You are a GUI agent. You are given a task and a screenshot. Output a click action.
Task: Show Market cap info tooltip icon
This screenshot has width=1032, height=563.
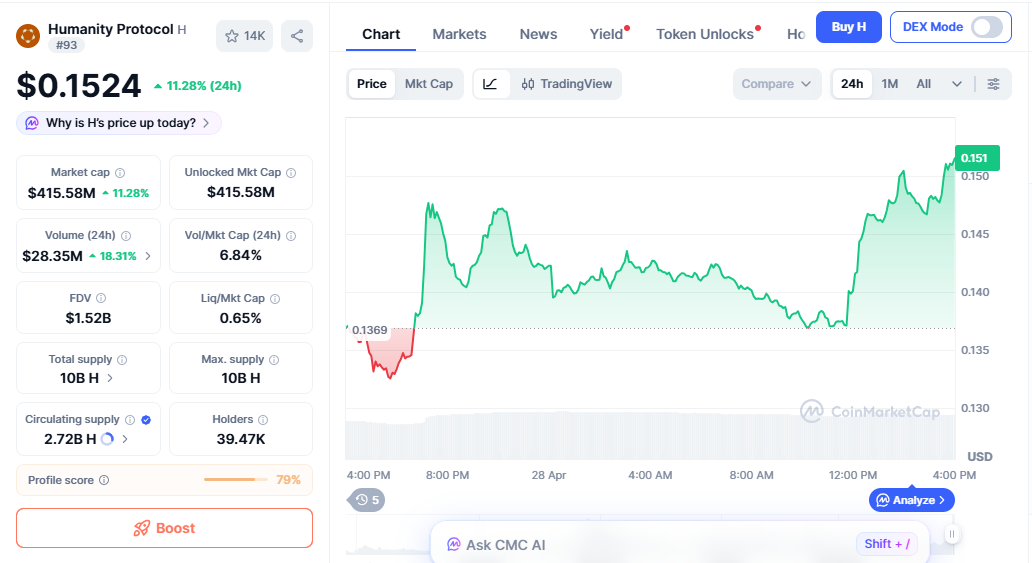120,173
